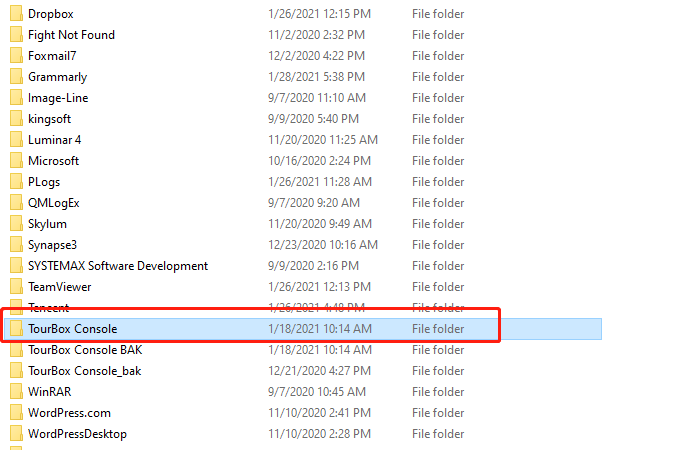The width and height of the screenshot is (689, 450).
Task: Click date 9/7/2020 9:20 AM
Action: click(x=314, y=203)
